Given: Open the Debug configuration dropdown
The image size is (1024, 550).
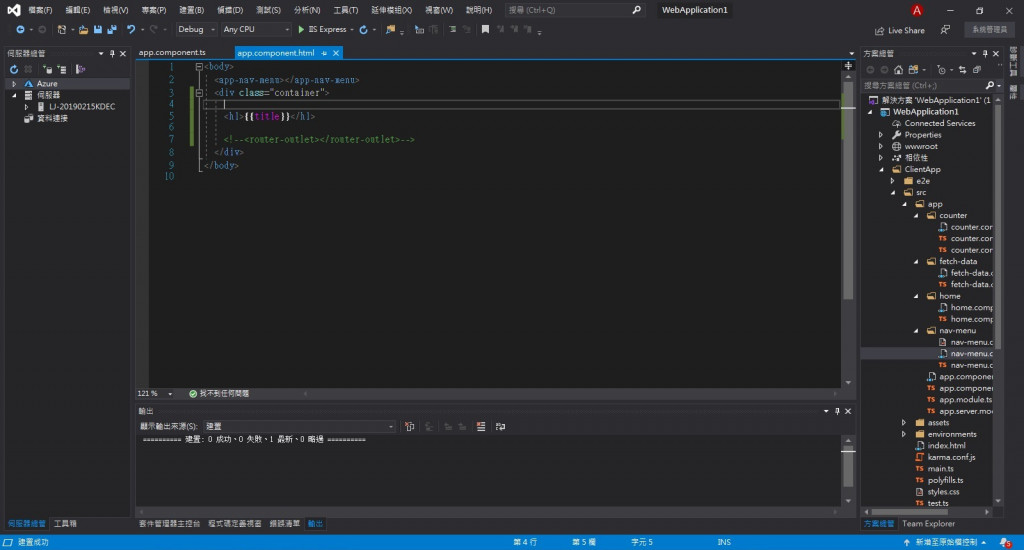Looking at the screenshot, I should pyautogui.click(x=196, y=30).
